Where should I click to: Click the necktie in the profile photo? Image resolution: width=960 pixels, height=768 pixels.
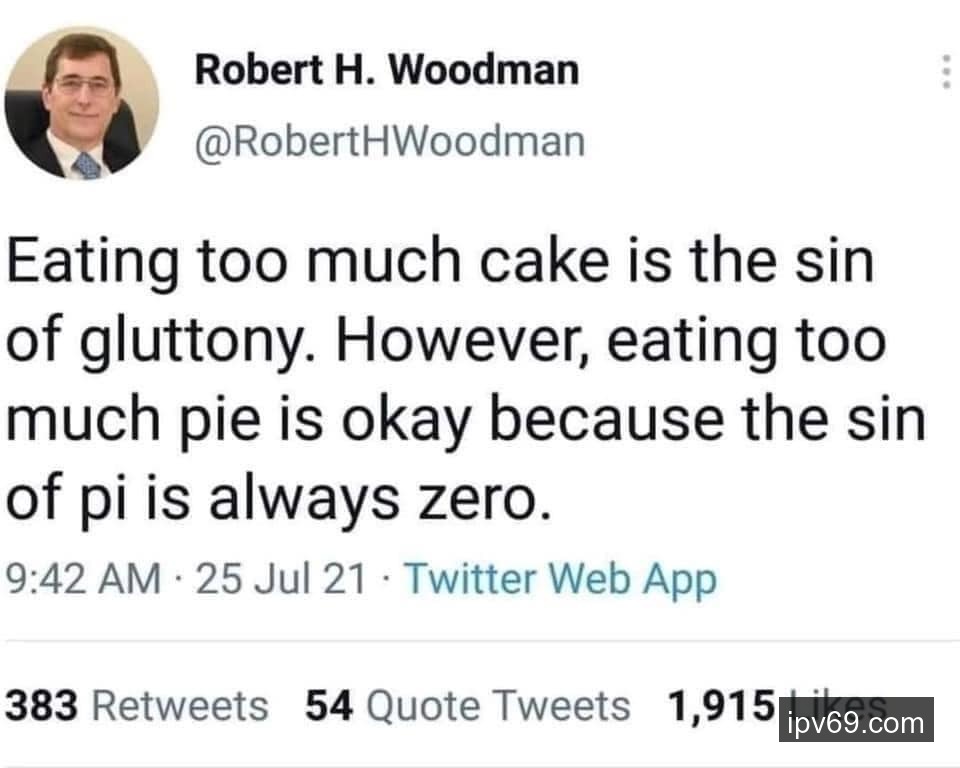pyautogui.click(x=88, y=163)
